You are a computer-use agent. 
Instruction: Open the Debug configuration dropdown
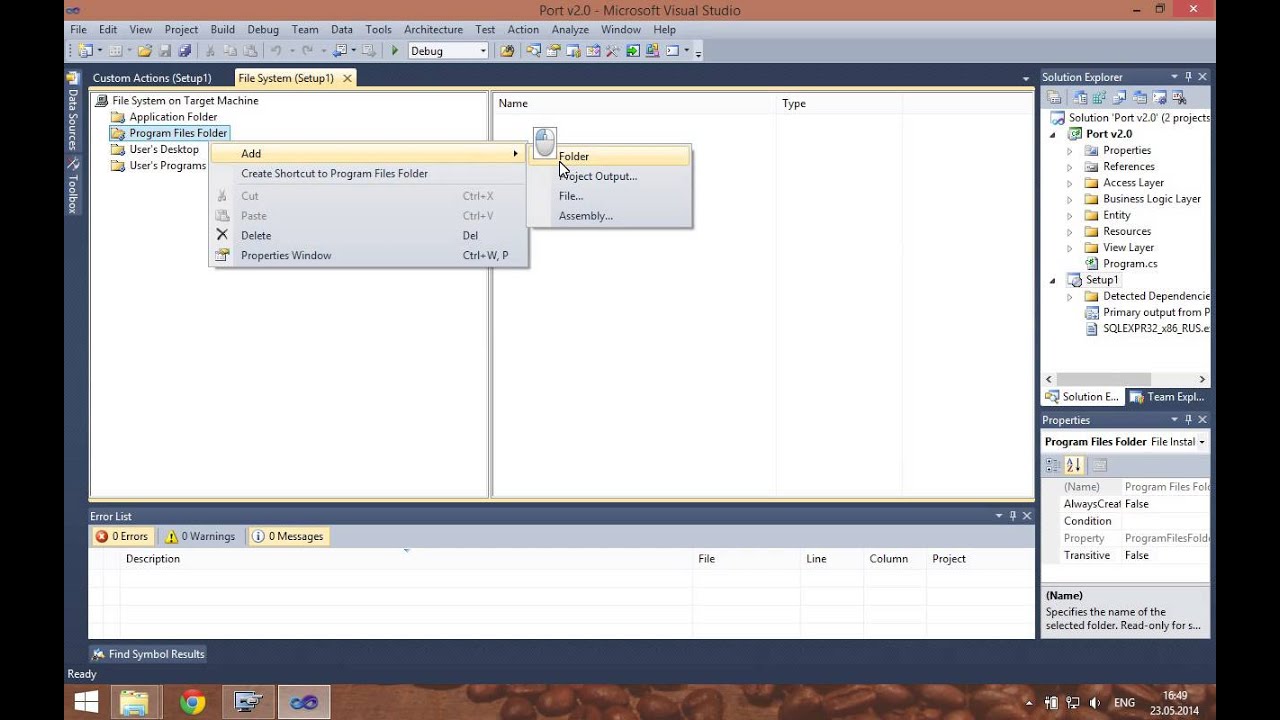[x=483, y=50]
